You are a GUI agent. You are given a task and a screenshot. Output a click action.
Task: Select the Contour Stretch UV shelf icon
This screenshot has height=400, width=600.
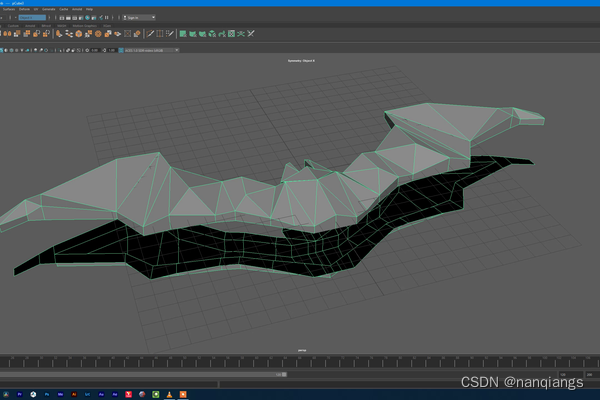[x=222, y=34]
